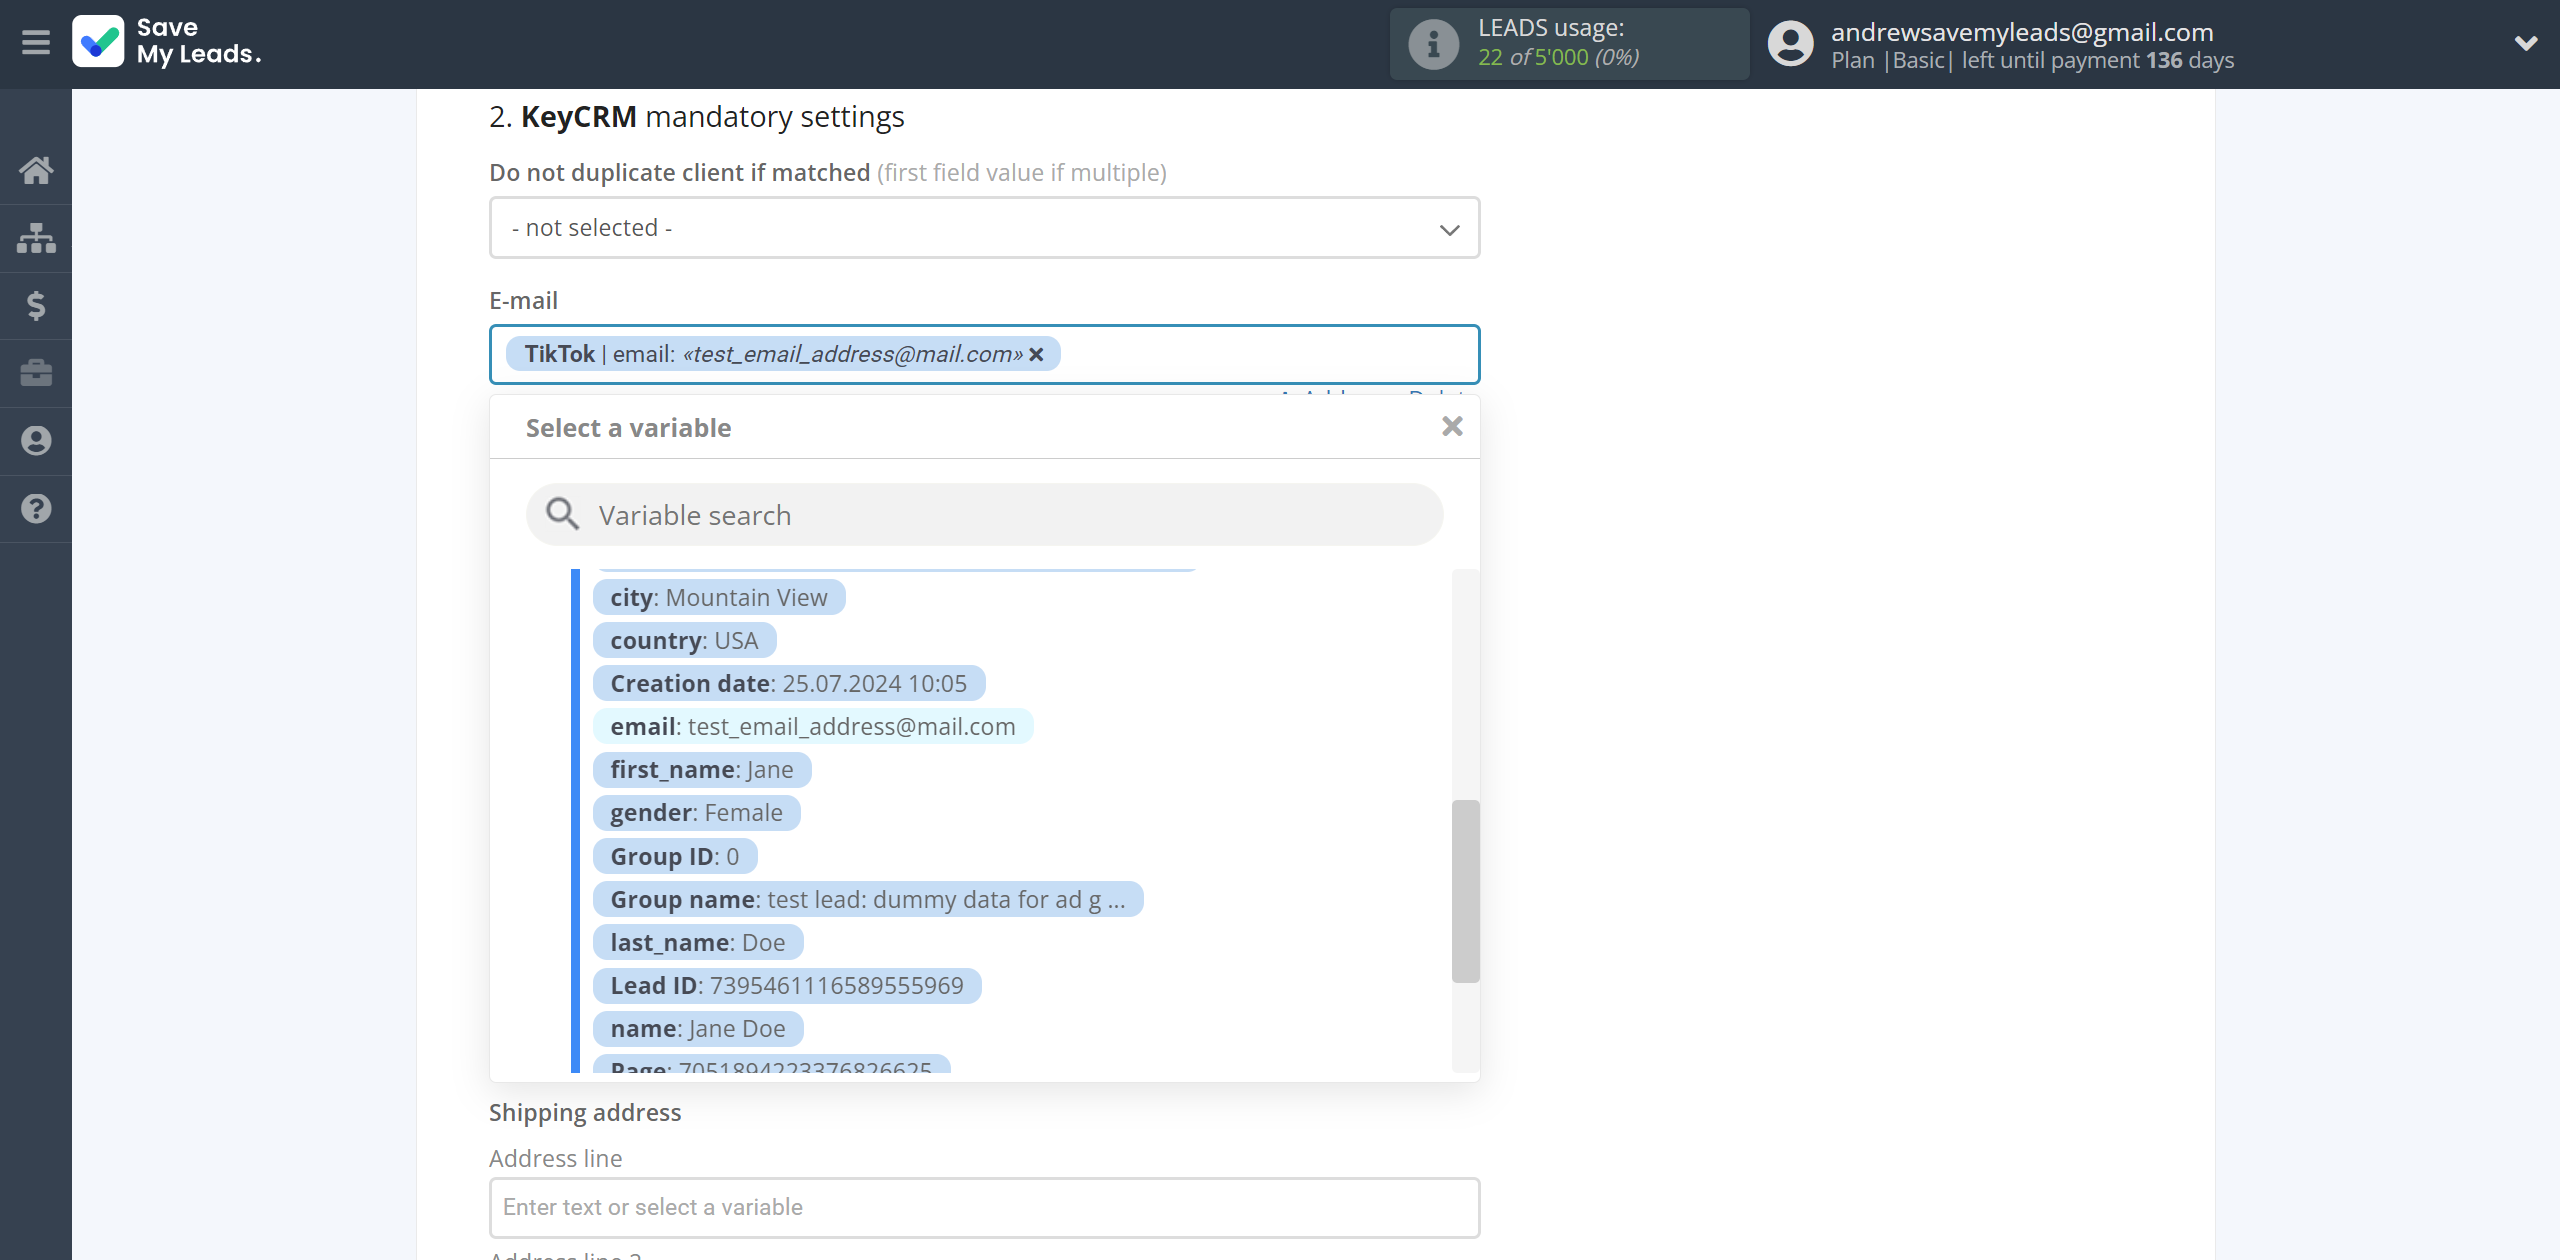
Task: Click the help/question mark sidebar icon
Action: tap(36, 508)
